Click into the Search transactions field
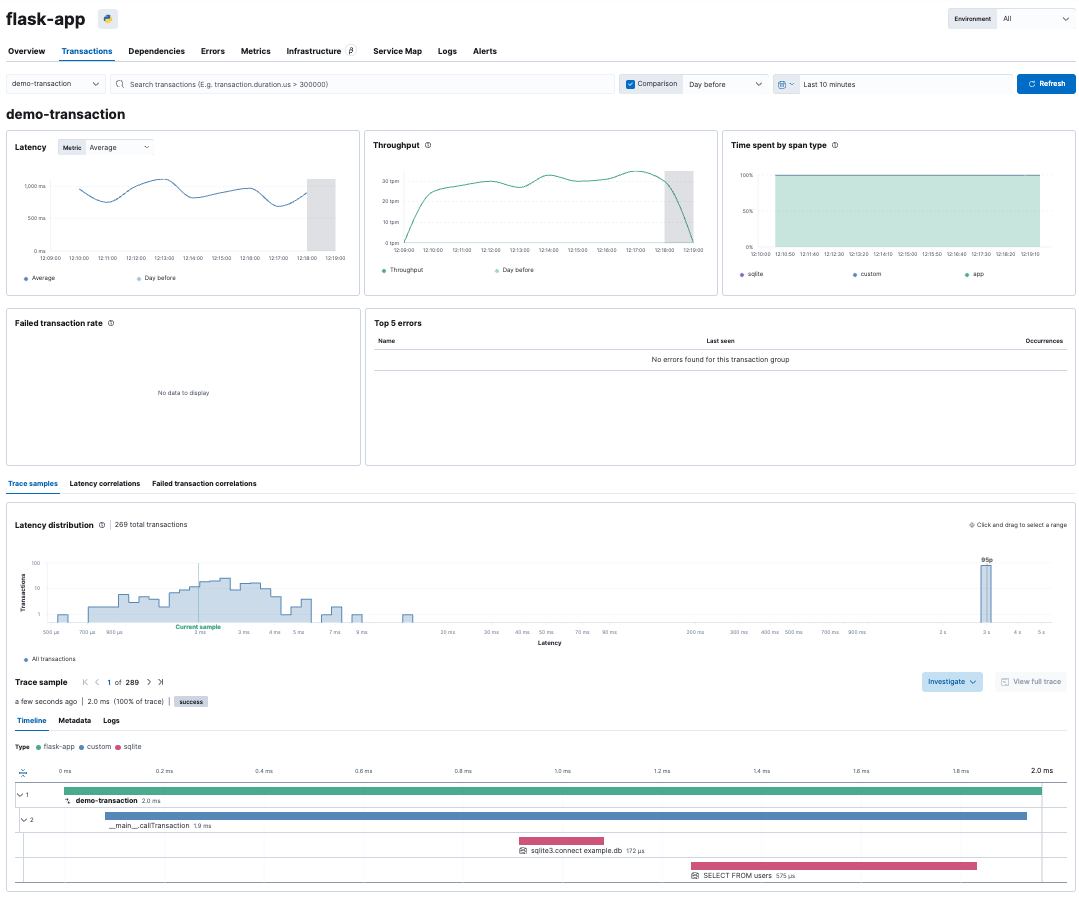Image resolution: width=1079 pixels, height=903 pixels. coord(362,84)
